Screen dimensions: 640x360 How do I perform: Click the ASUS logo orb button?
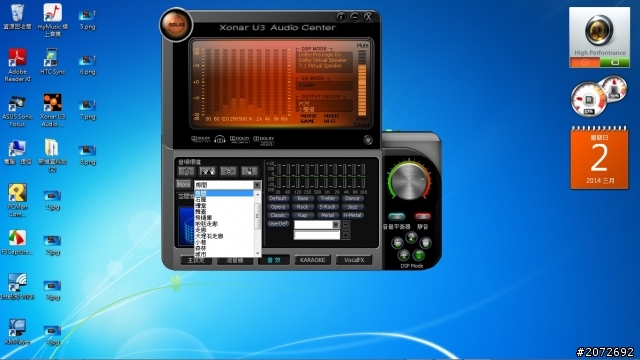(176, 24)
